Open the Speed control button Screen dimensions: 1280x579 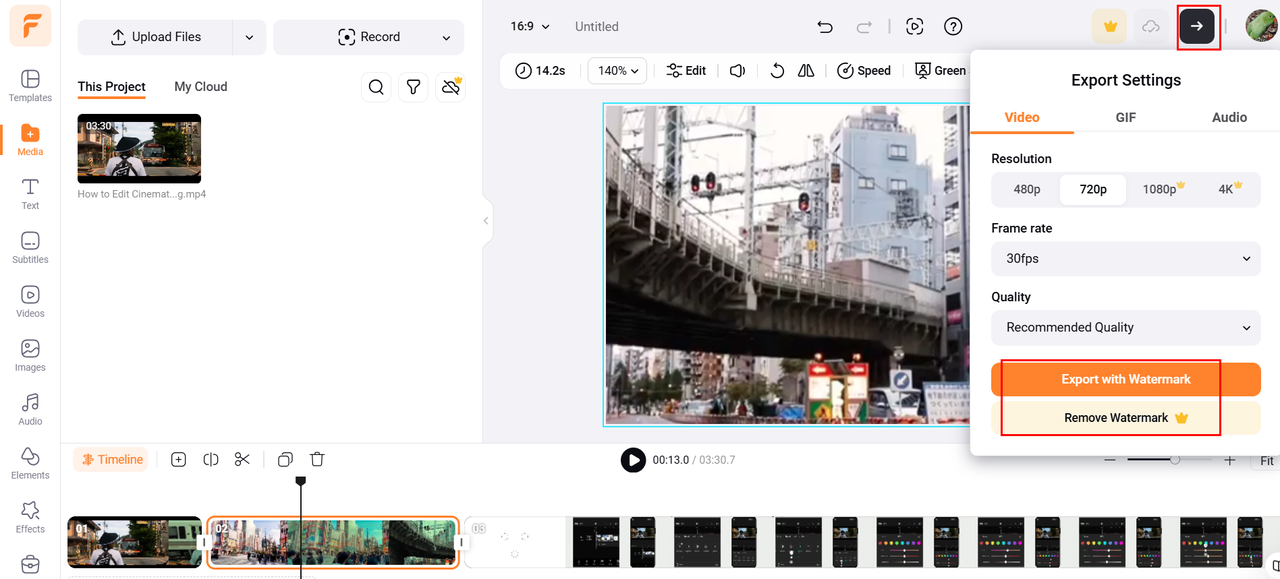(864, 71)
